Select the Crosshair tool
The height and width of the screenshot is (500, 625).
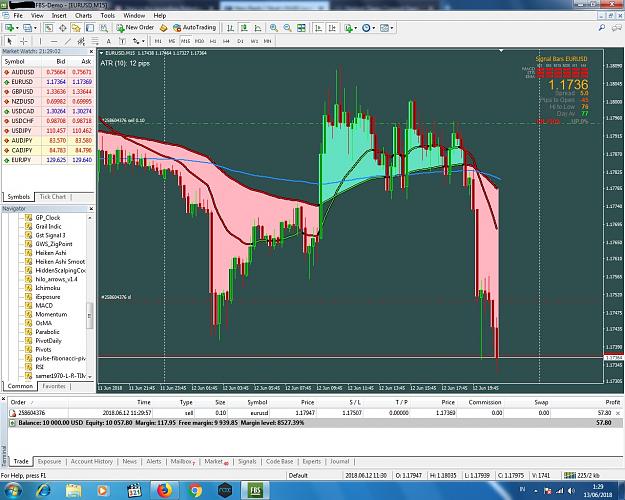tap(24, 41)
